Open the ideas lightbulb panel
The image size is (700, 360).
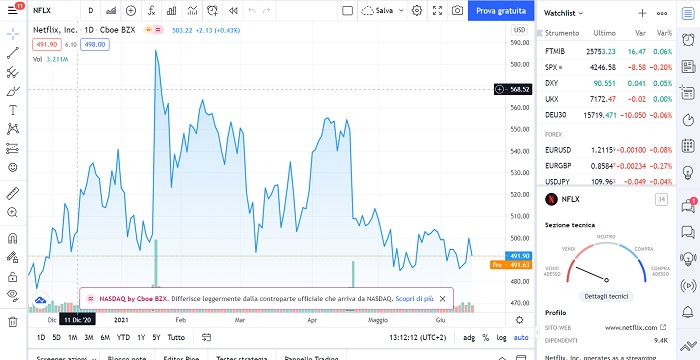688,172
